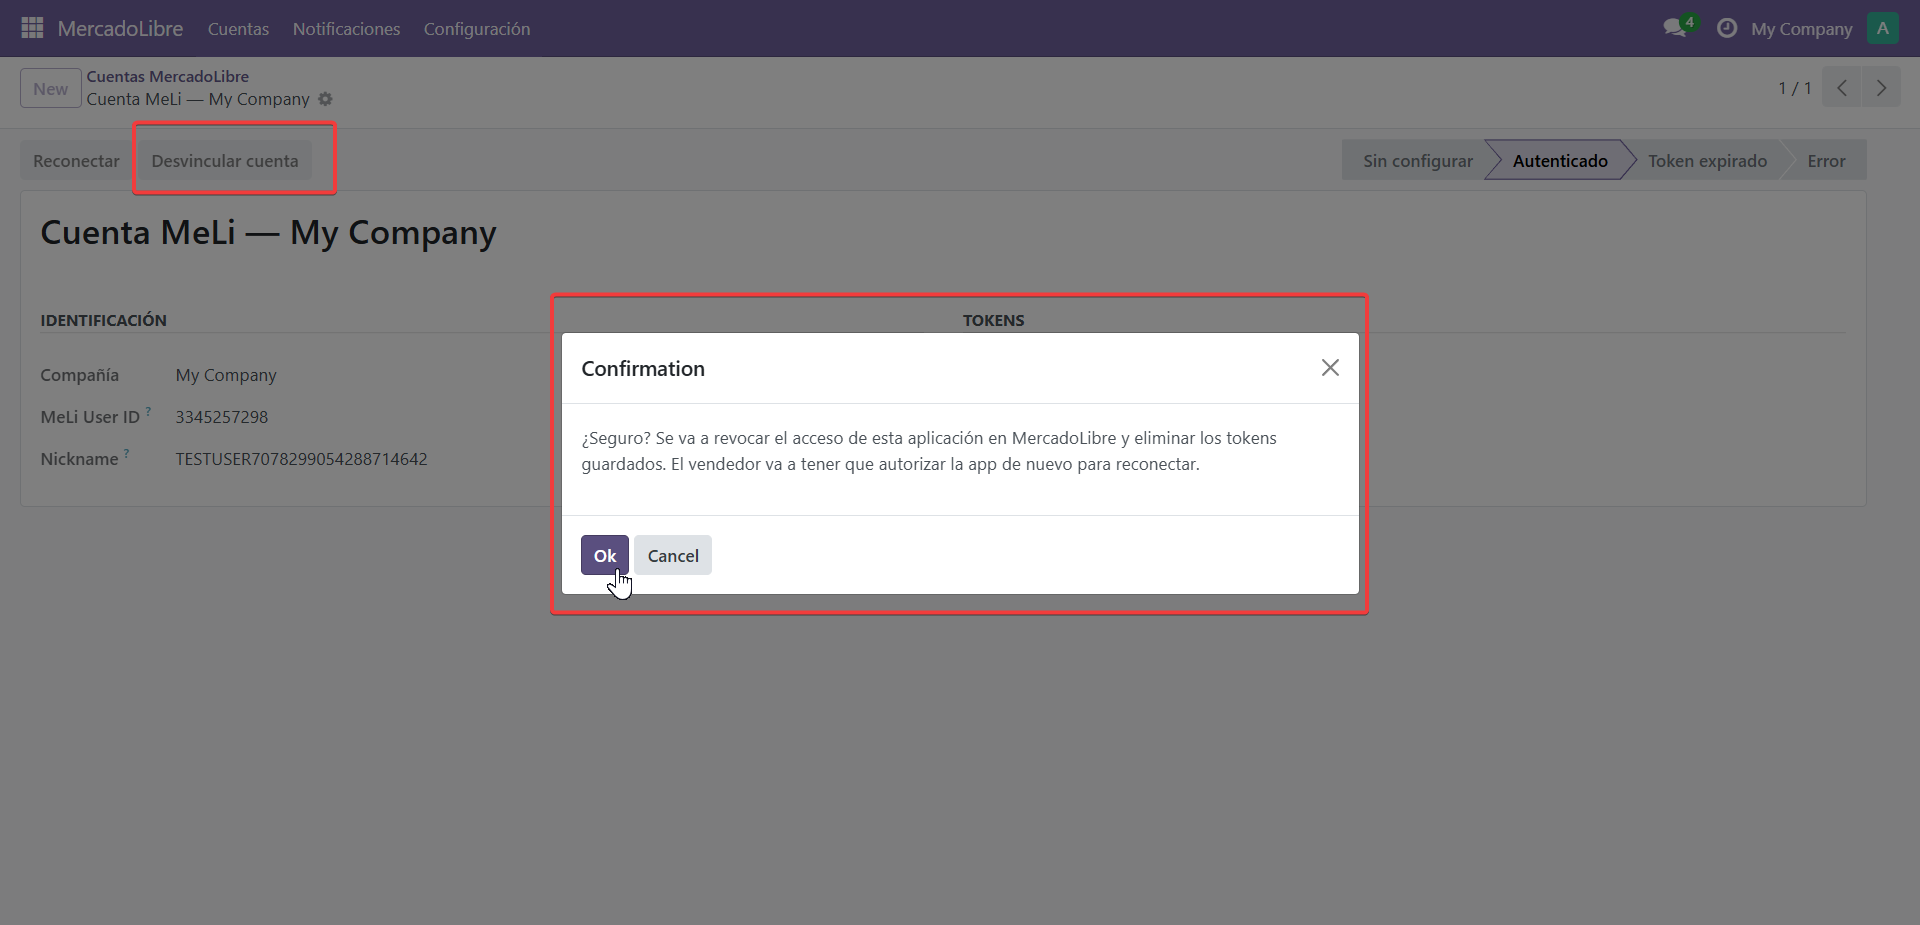Select the Autenticado status stage
This screenshot has width=1920, height=925.
click(x=1560, y=161)
